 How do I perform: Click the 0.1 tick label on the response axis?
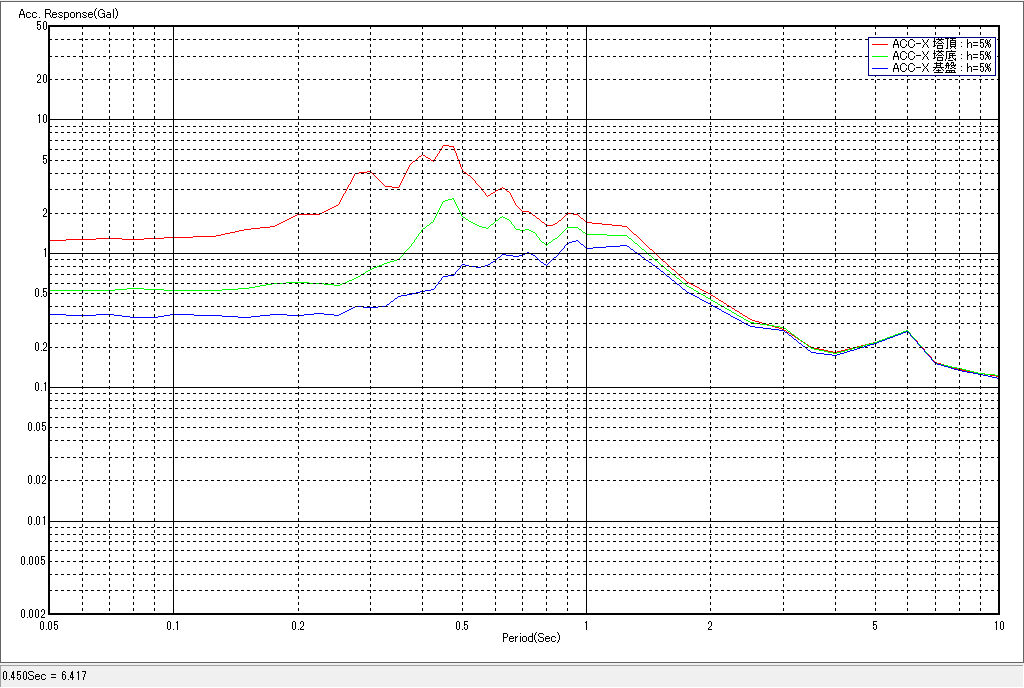click(x=39, y=387)
